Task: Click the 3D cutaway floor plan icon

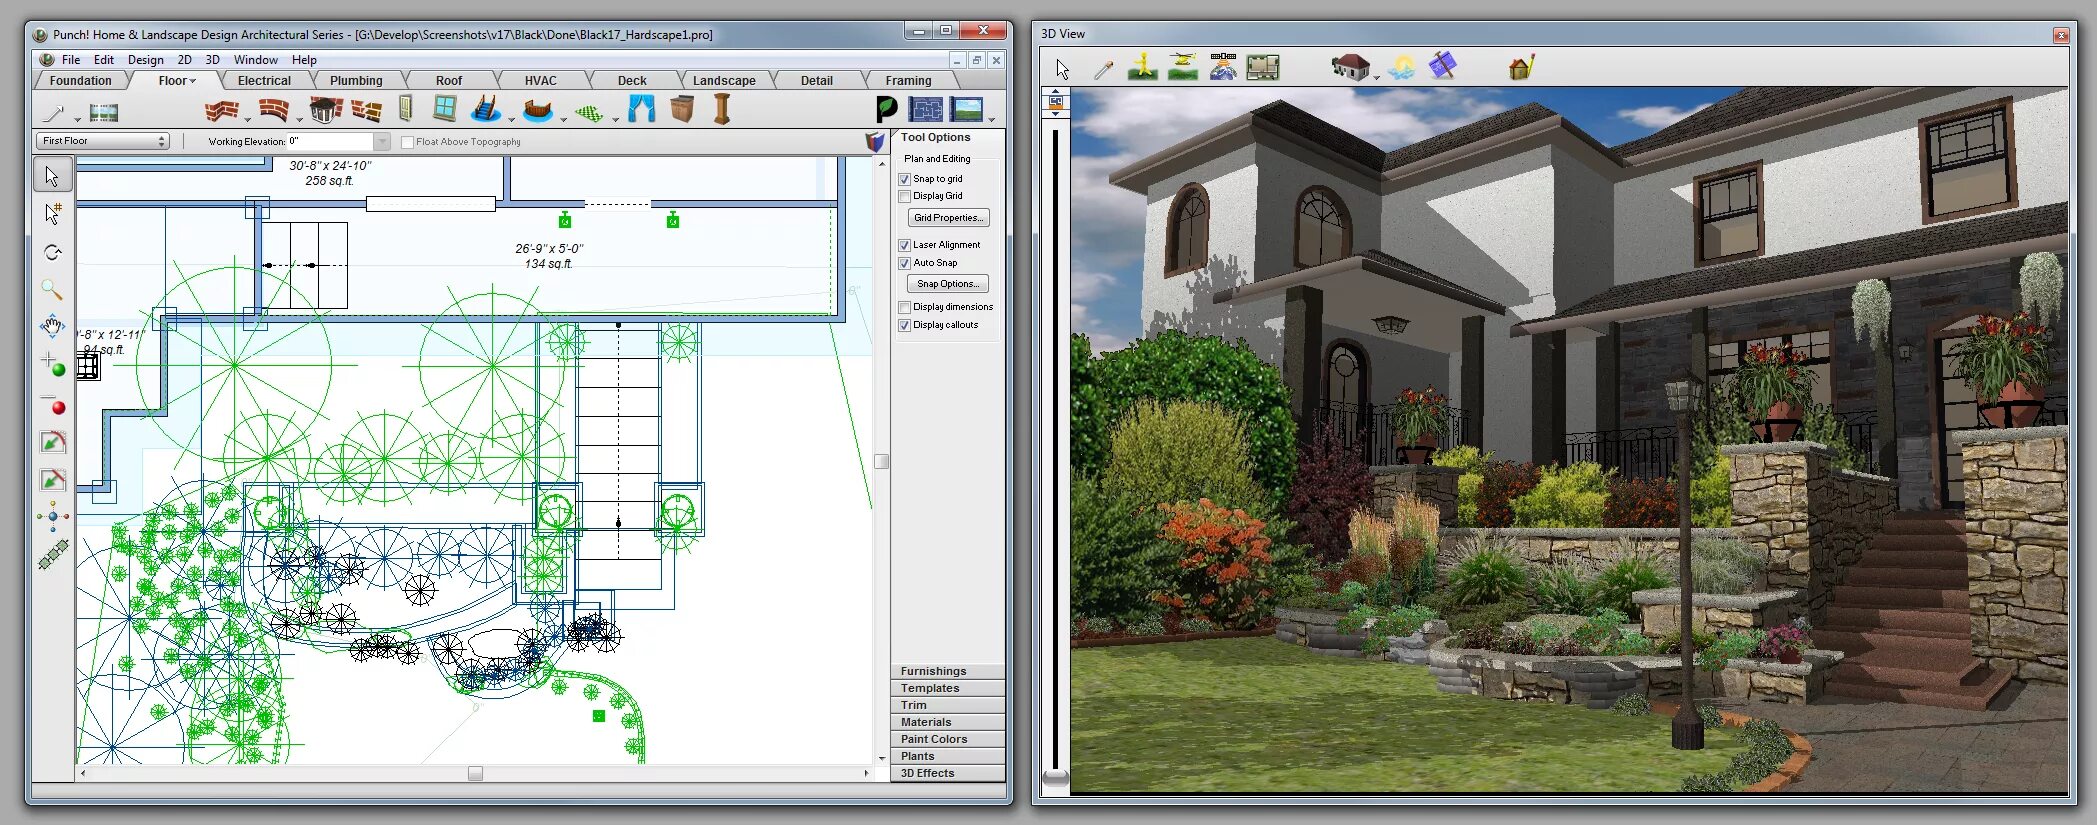Action: coord(1263,68)
